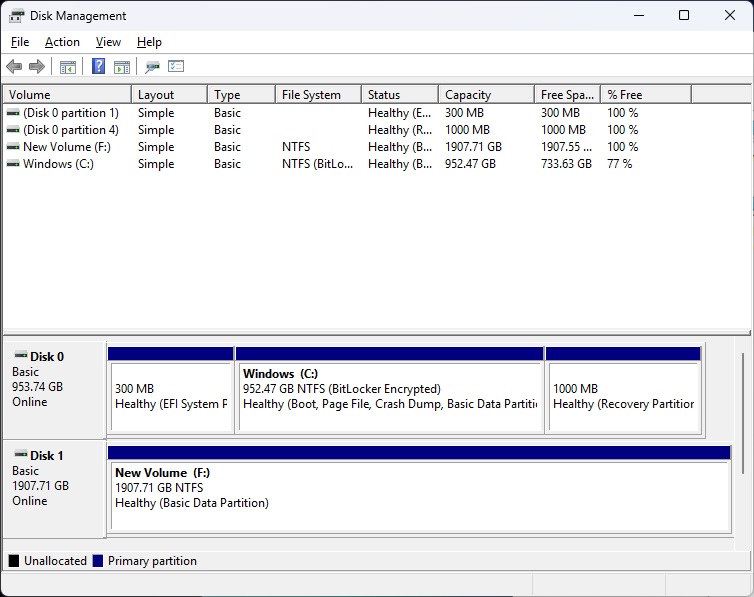Toggle the Show/Hide Console Tree icon
This screenshot has height=597, width=754.
[68, 67]
